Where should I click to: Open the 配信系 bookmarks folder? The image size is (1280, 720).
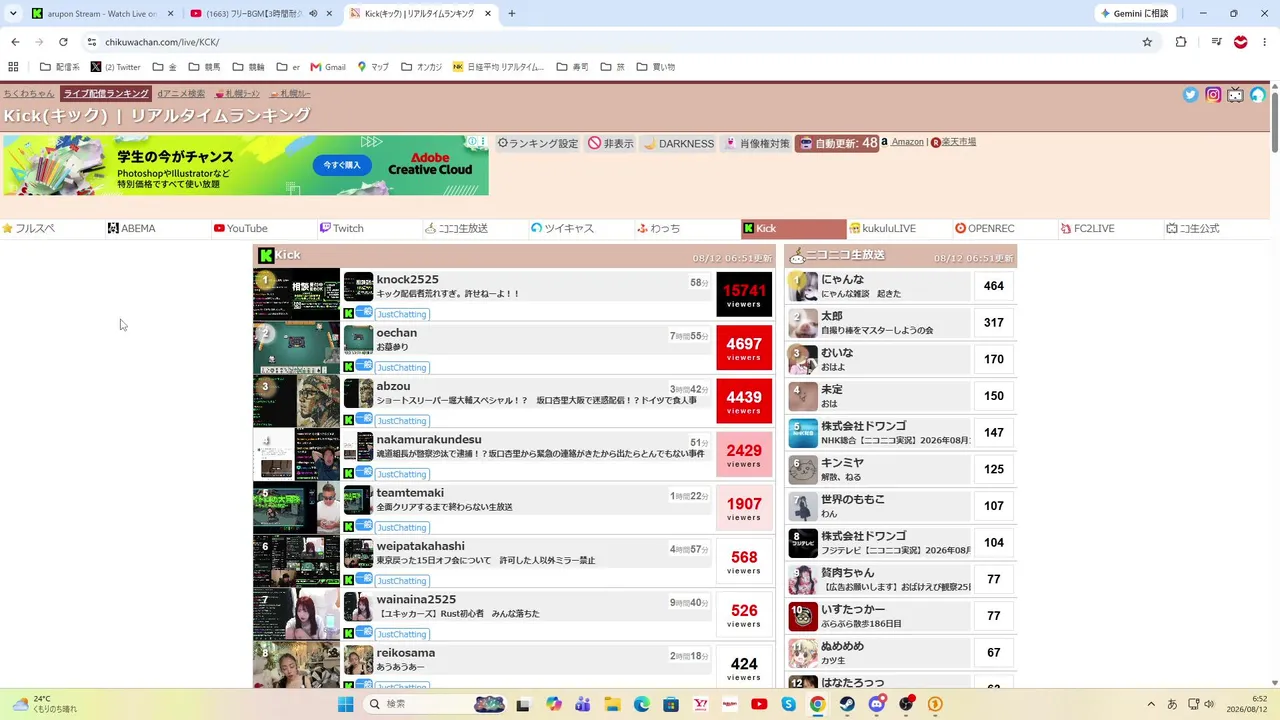pyautogui.click(x=60, y=67)
